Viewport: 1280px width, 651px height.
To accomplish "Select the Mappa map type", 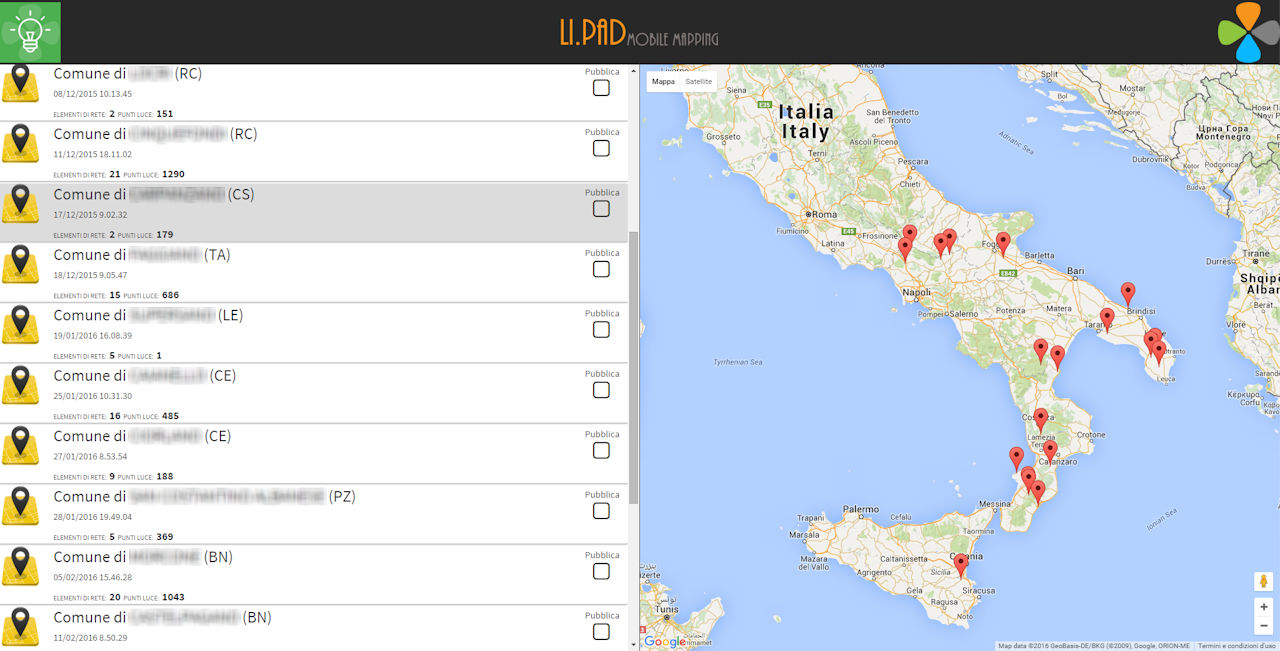I will pos(663,82).
